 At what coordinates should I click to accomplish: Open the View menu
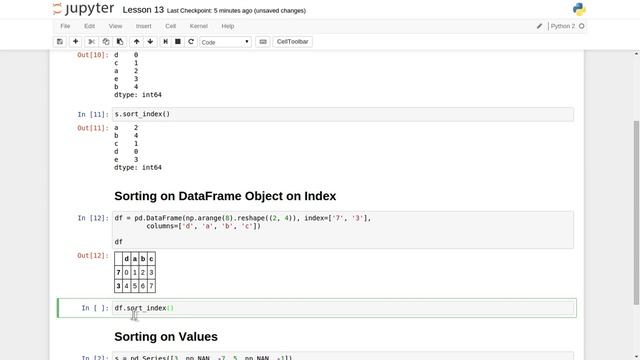(x=116, y=26)
